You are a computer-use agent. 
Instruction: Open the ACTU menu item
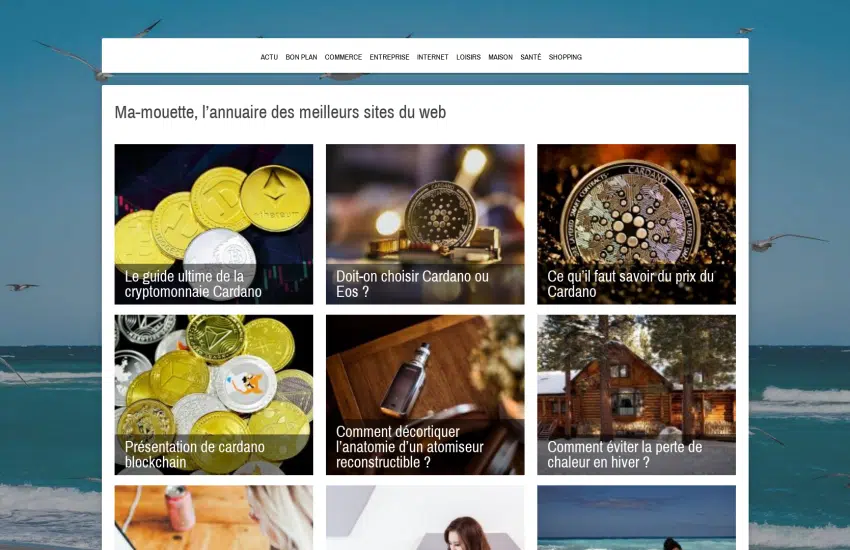point(269,57)
